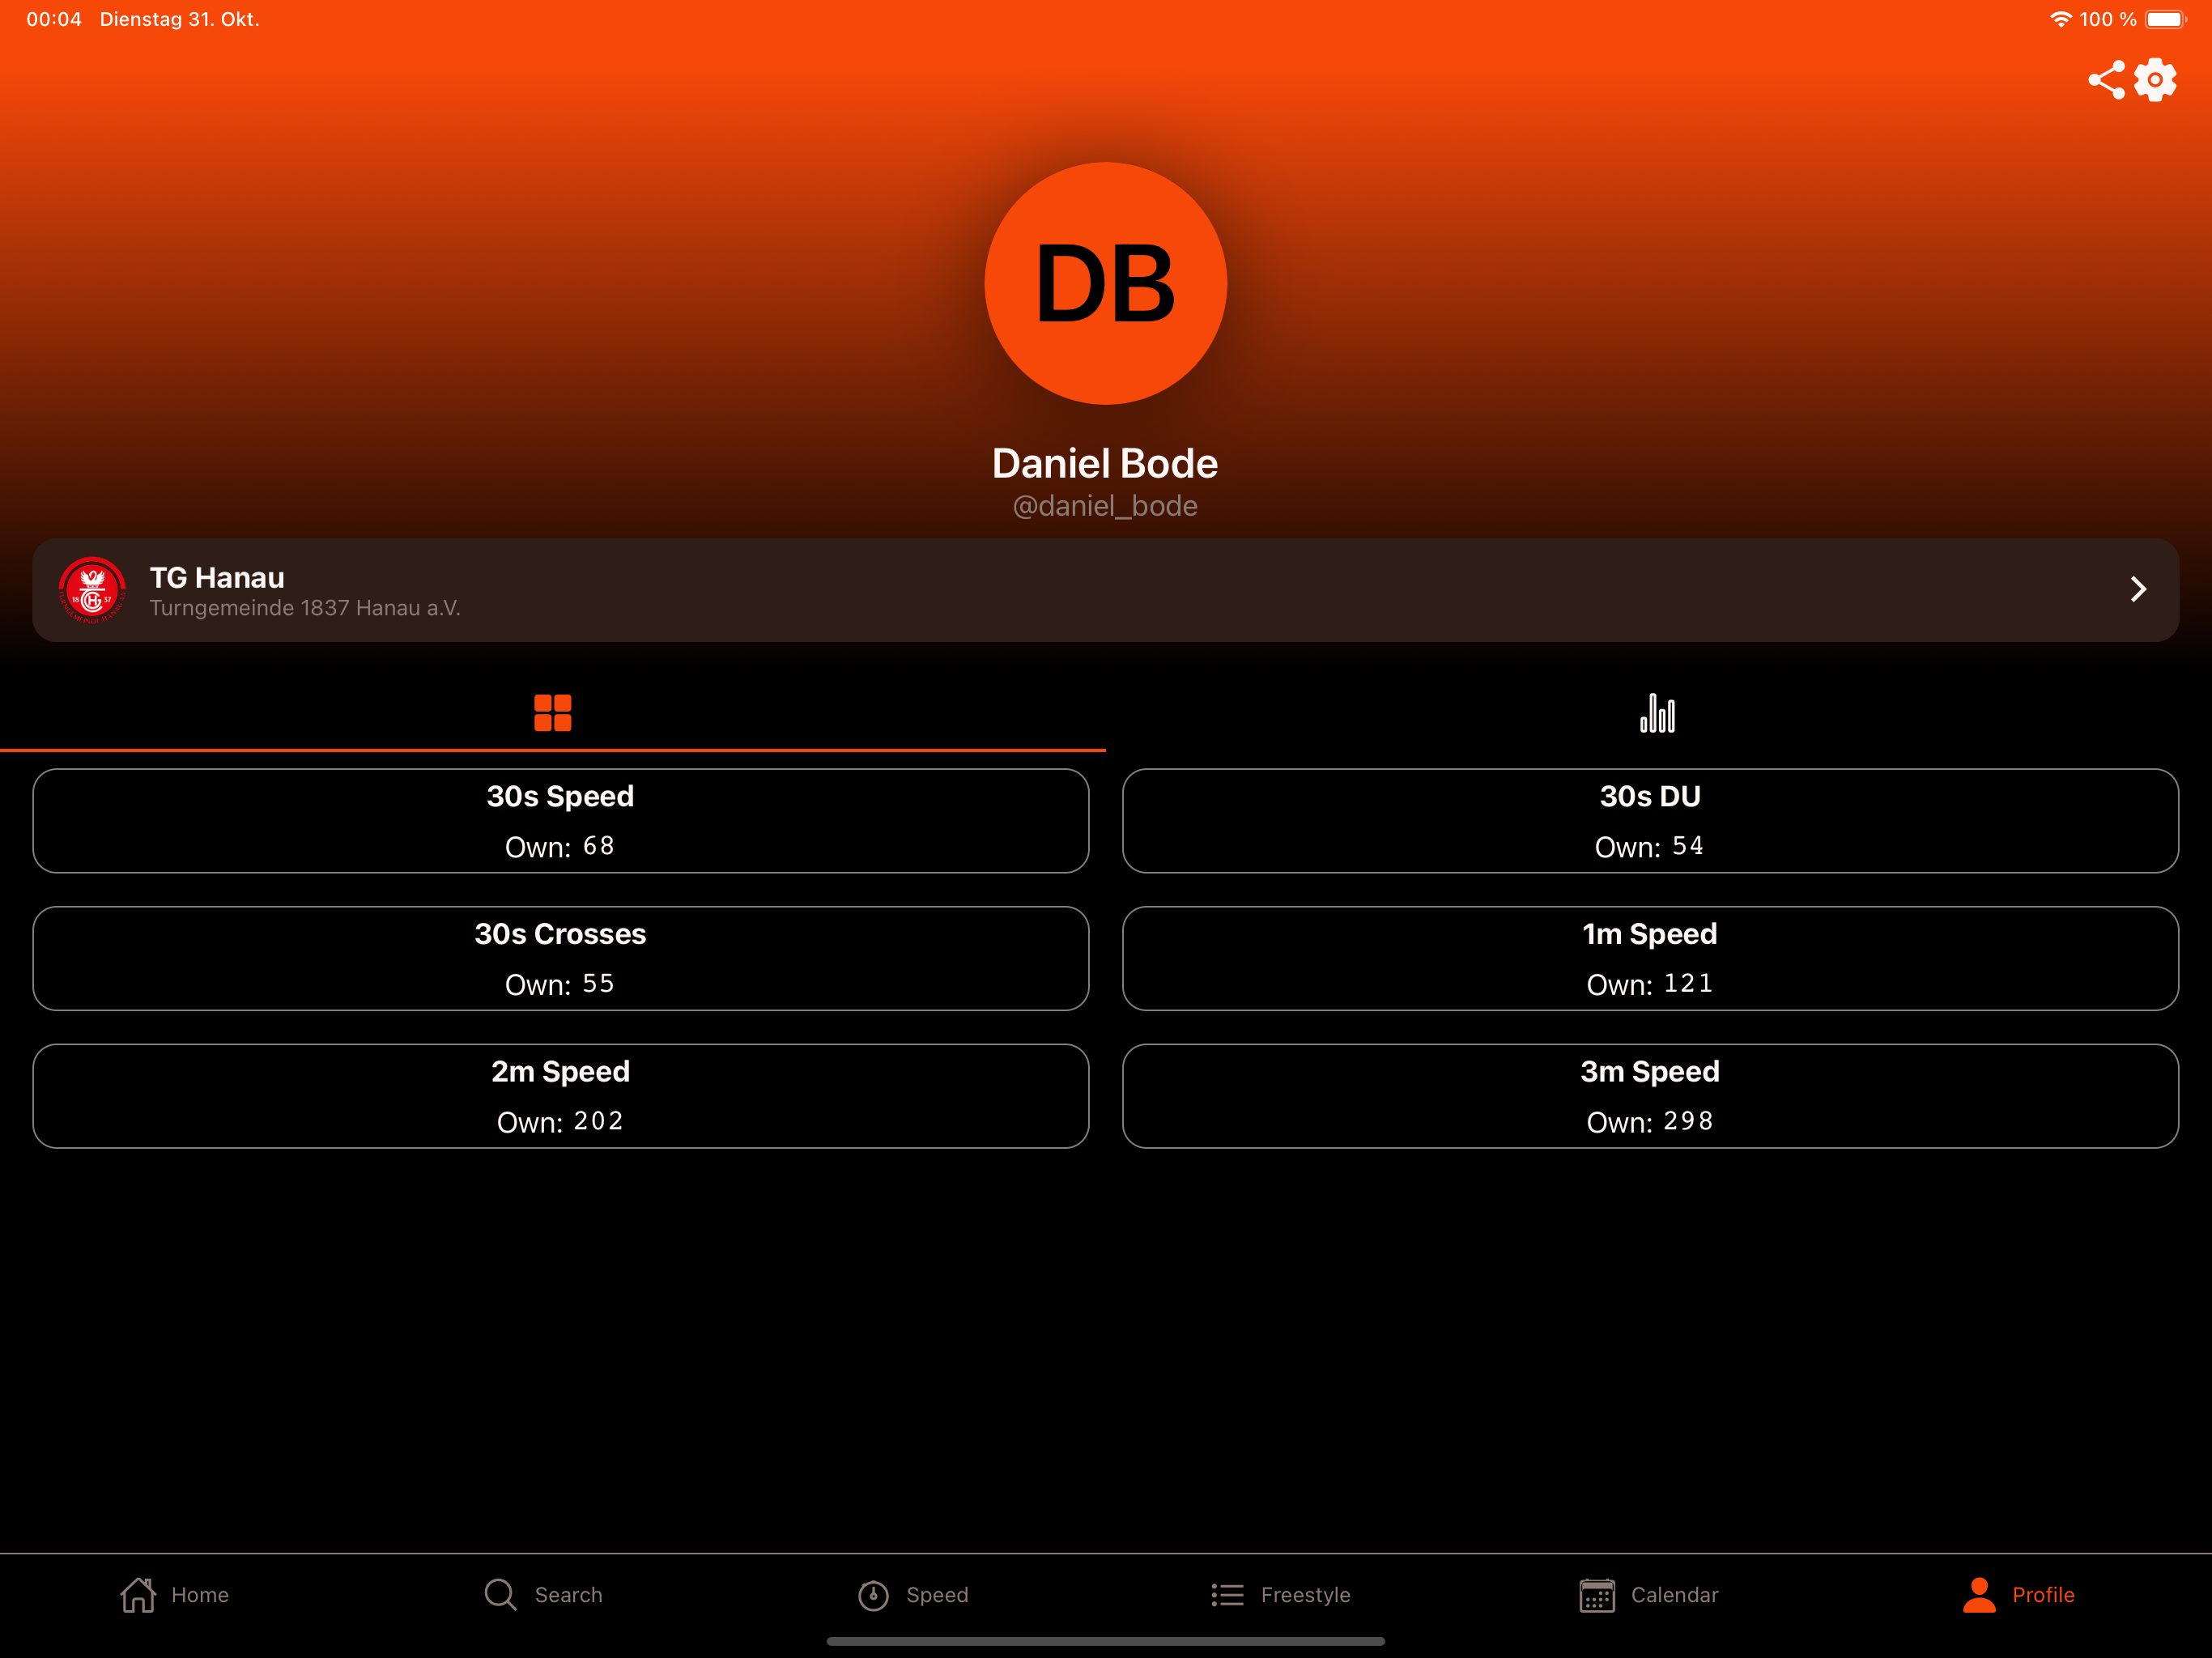Image resolution: width=2212 pixels, height=1658 pixels.
Task: Open the 30s DU record card
Action: point(1650,821)
